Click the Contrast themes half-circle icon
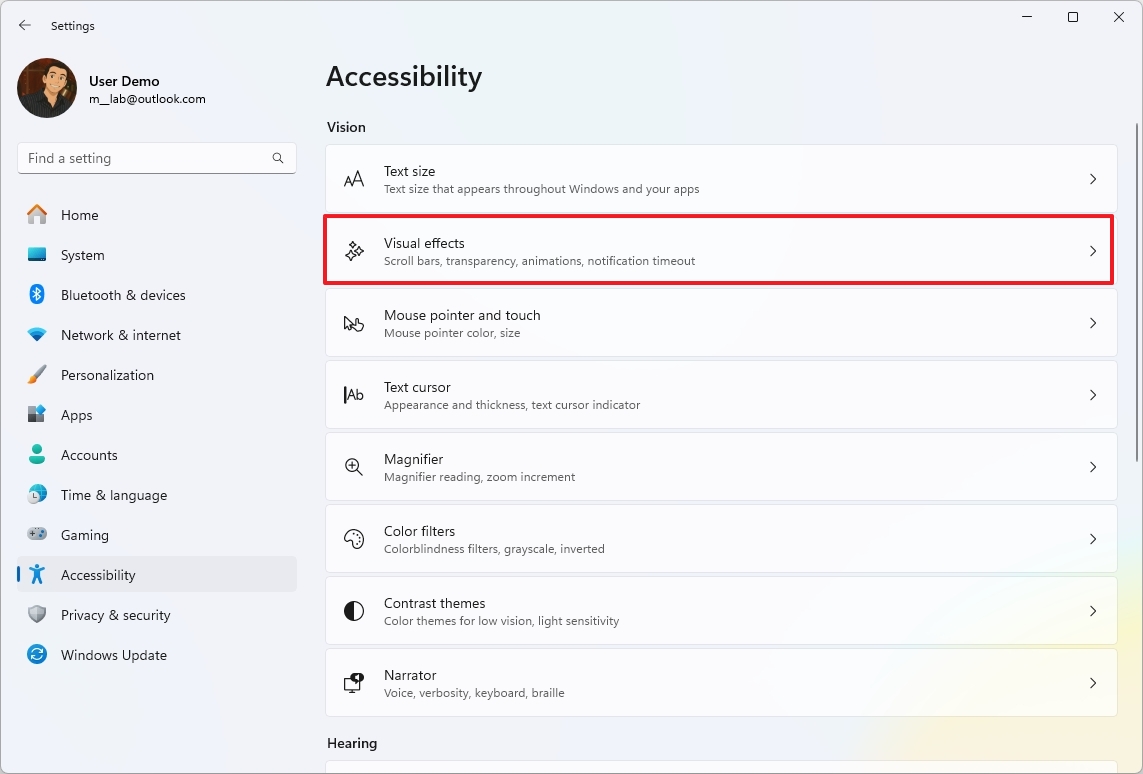1143x774 pixels. 354,611
